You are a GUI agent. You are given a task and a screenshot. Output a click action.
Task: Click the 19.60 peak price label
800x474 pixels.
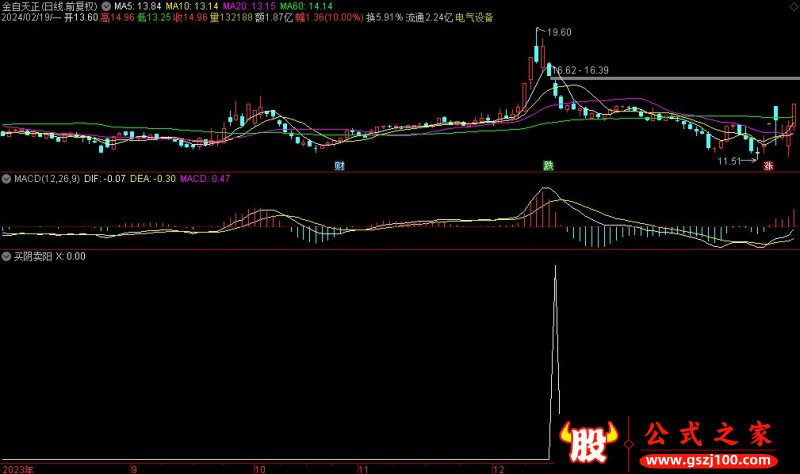click(x=559, y=32)
